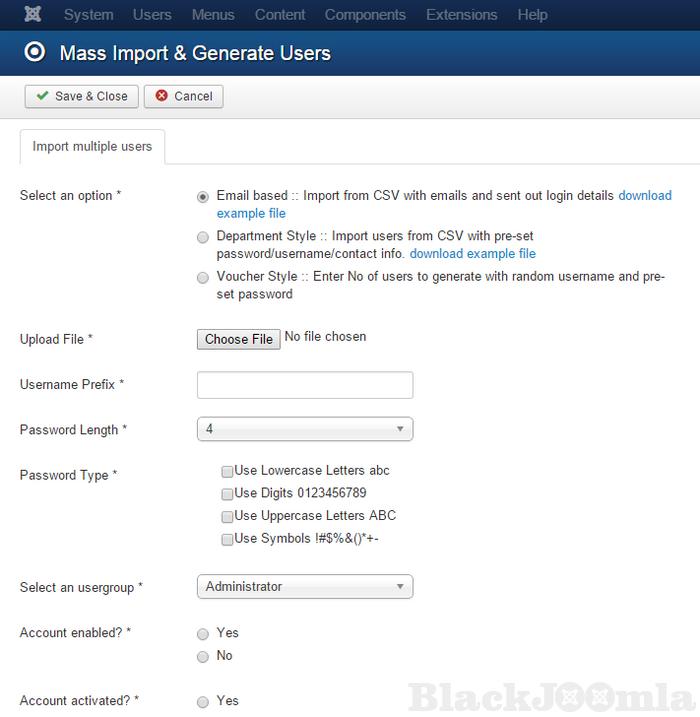Select the Voucher Style radio option
The height and width of the screenshot is (717, 700).
pyautogui.click(x=204, y=277)
